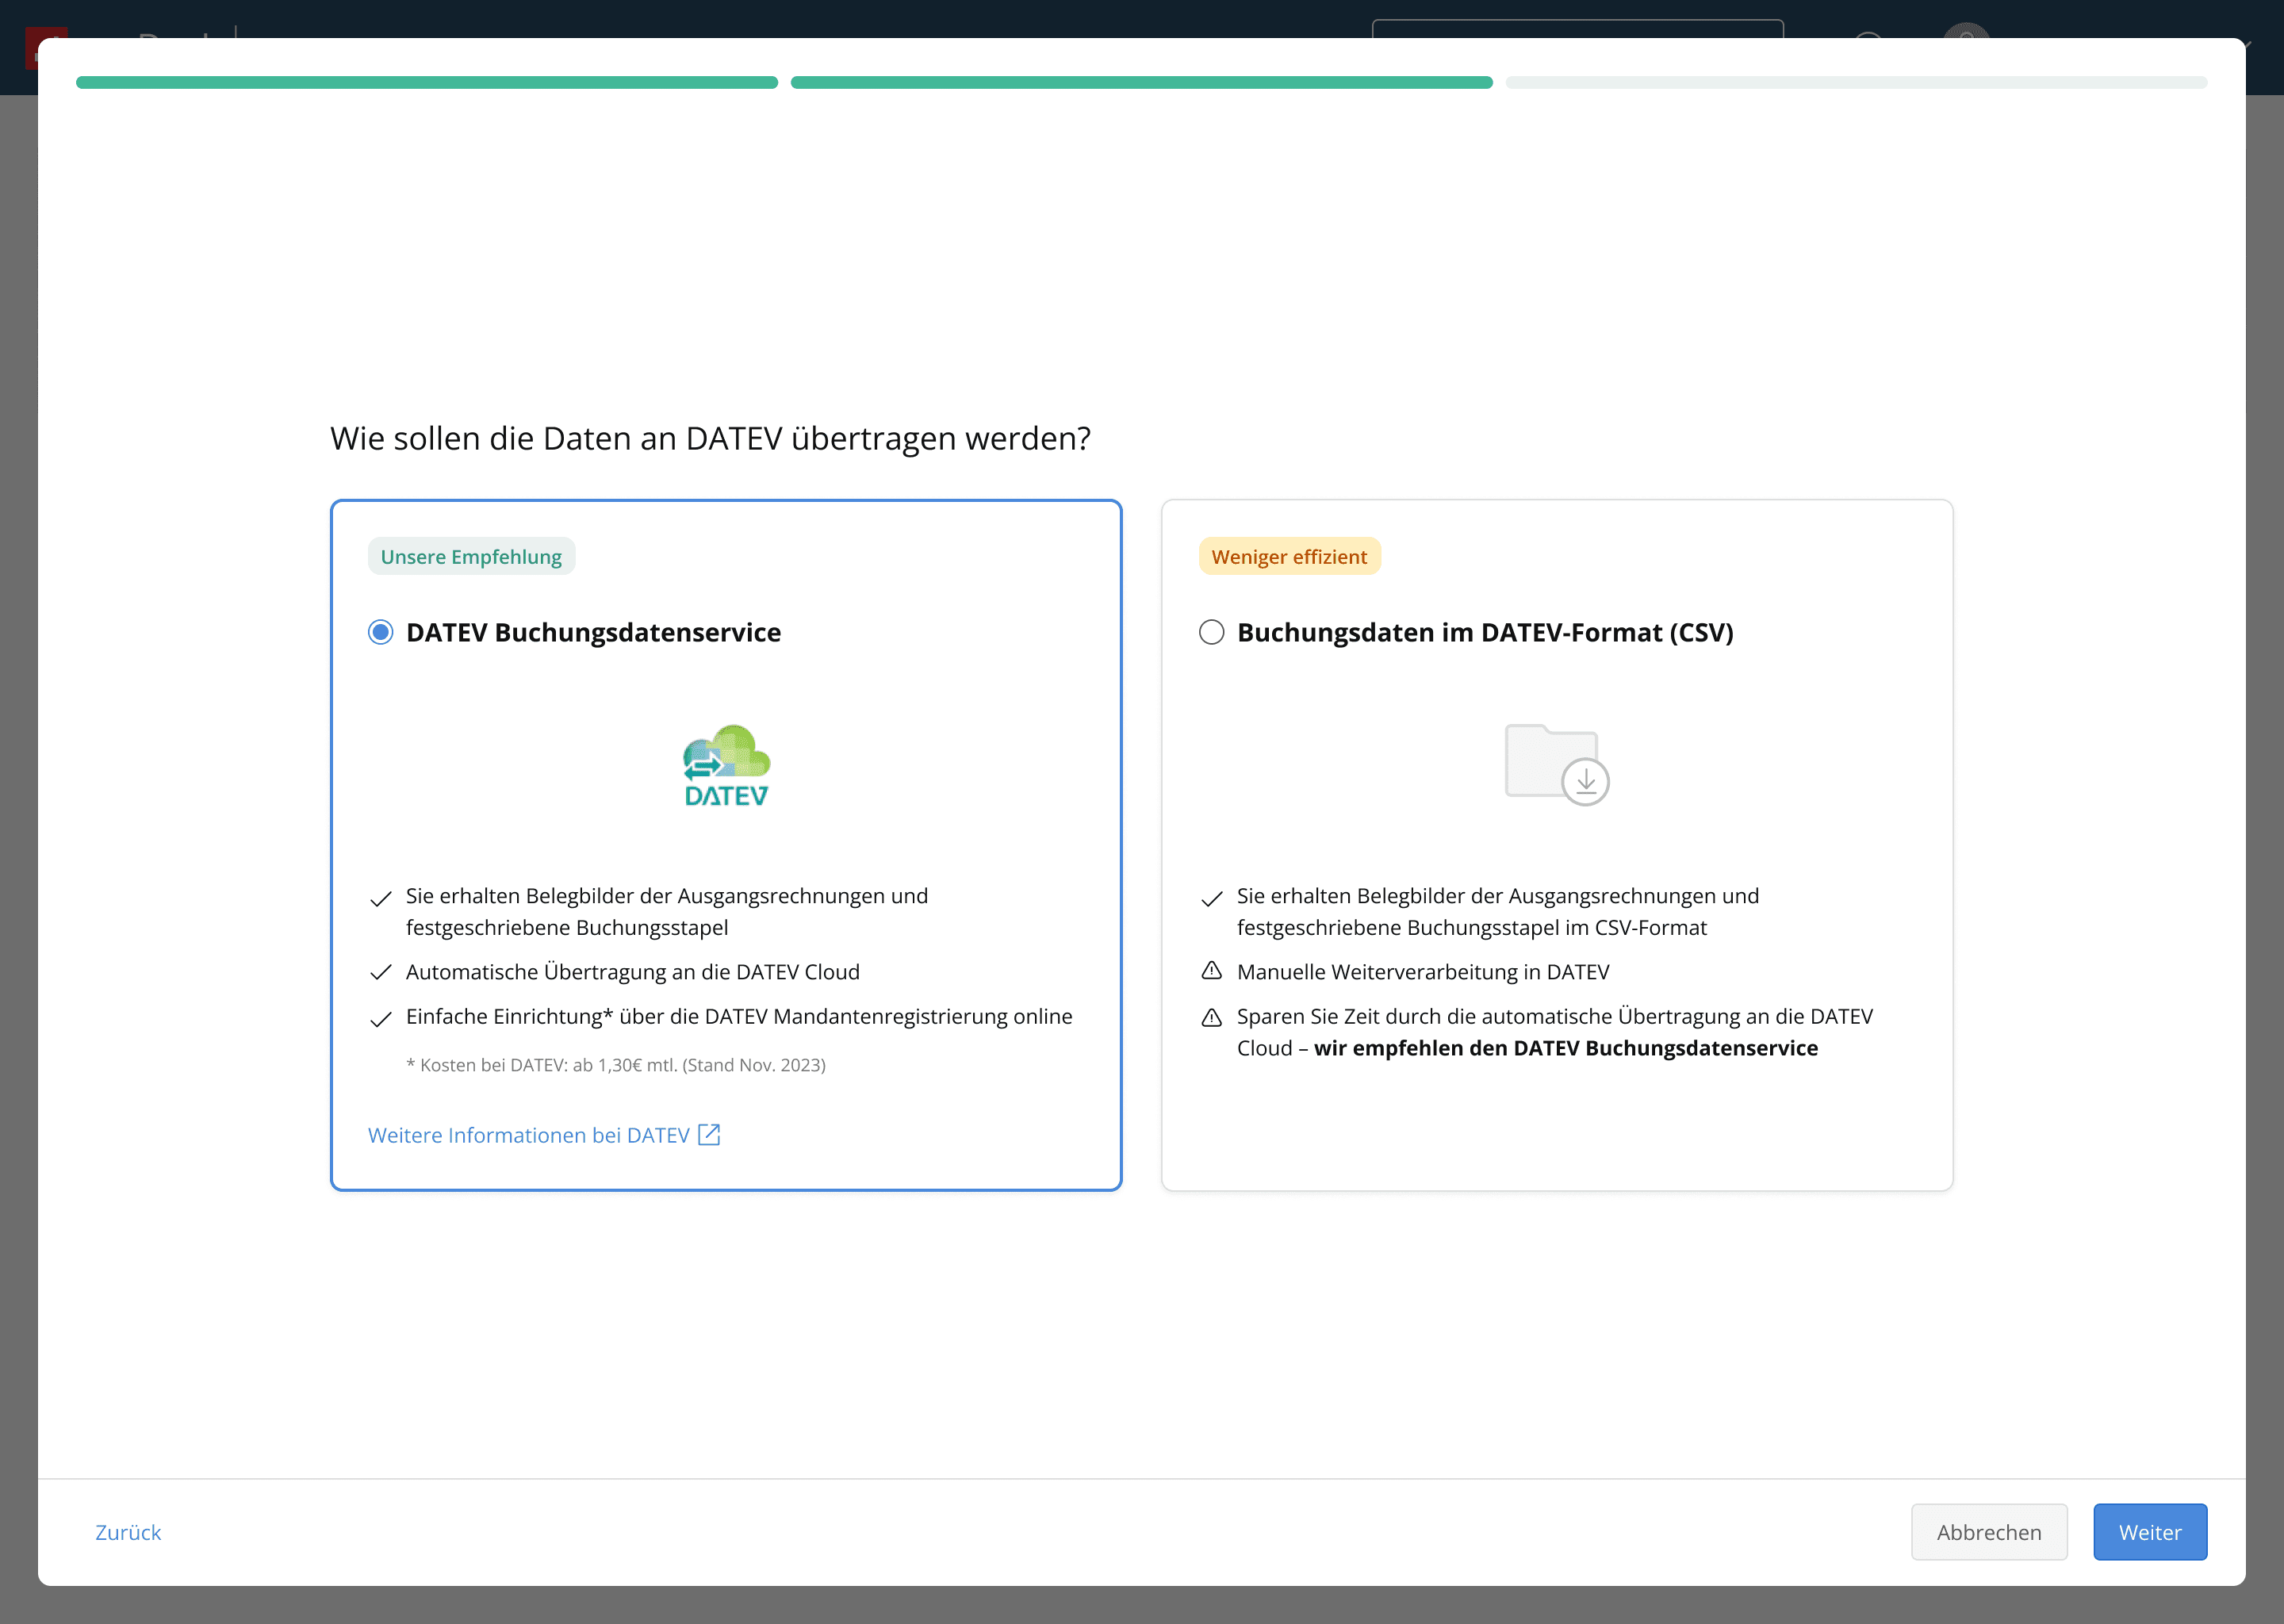Open Weitere Informationen bei DATEV link
Screen dimensions: 2284x1624
click(x=528, y=1135)
